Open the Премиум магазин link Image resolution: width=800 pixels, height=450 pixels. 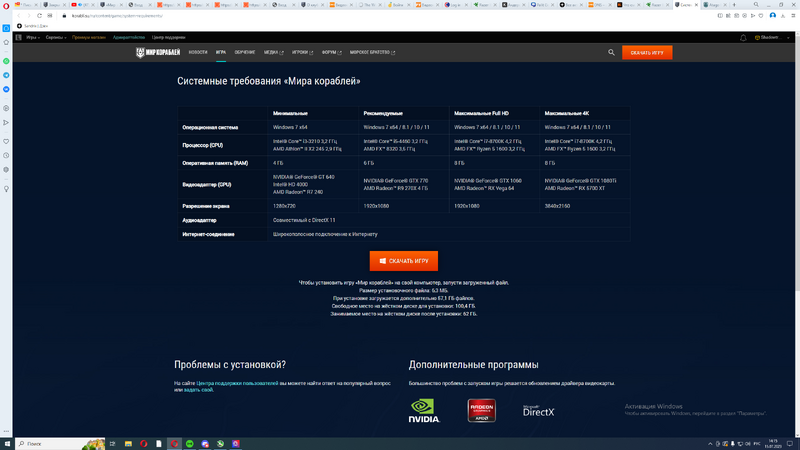(89, 37)
